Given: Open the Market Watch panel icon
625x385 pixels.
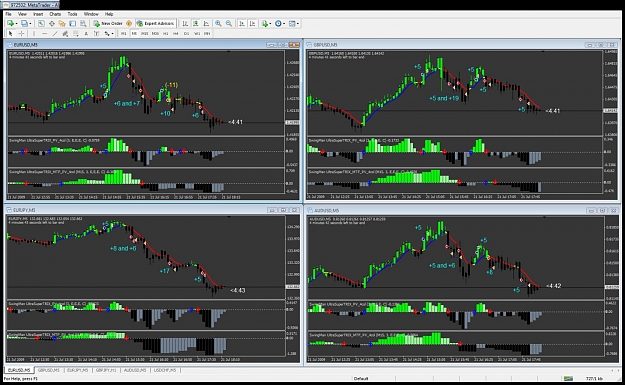Looking at the screenshot, I should pos(41,24).
